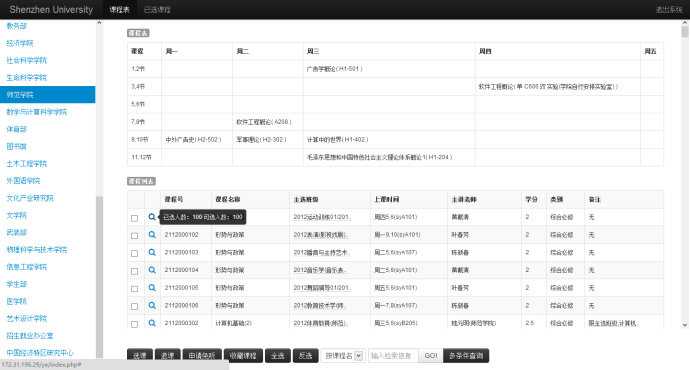Click the GO! search button
This screenshot has width=690, height=370.
point(431,355)
